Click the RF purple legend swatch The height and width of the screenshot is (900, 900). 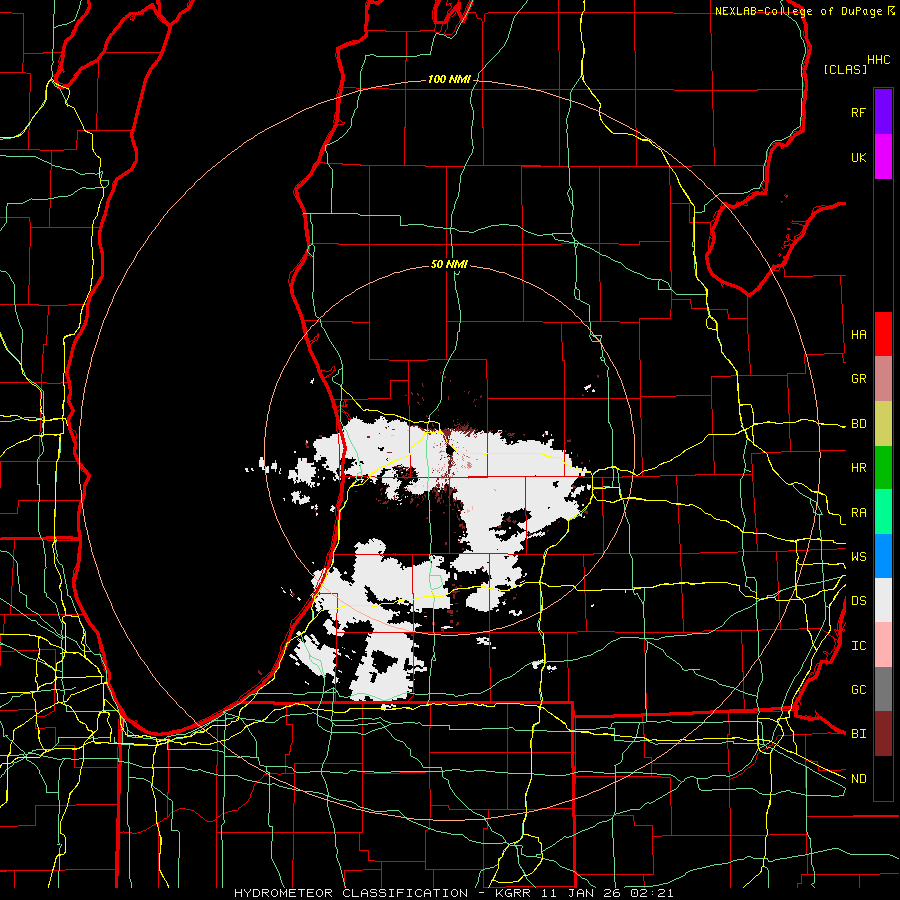(x=883, y=112)
